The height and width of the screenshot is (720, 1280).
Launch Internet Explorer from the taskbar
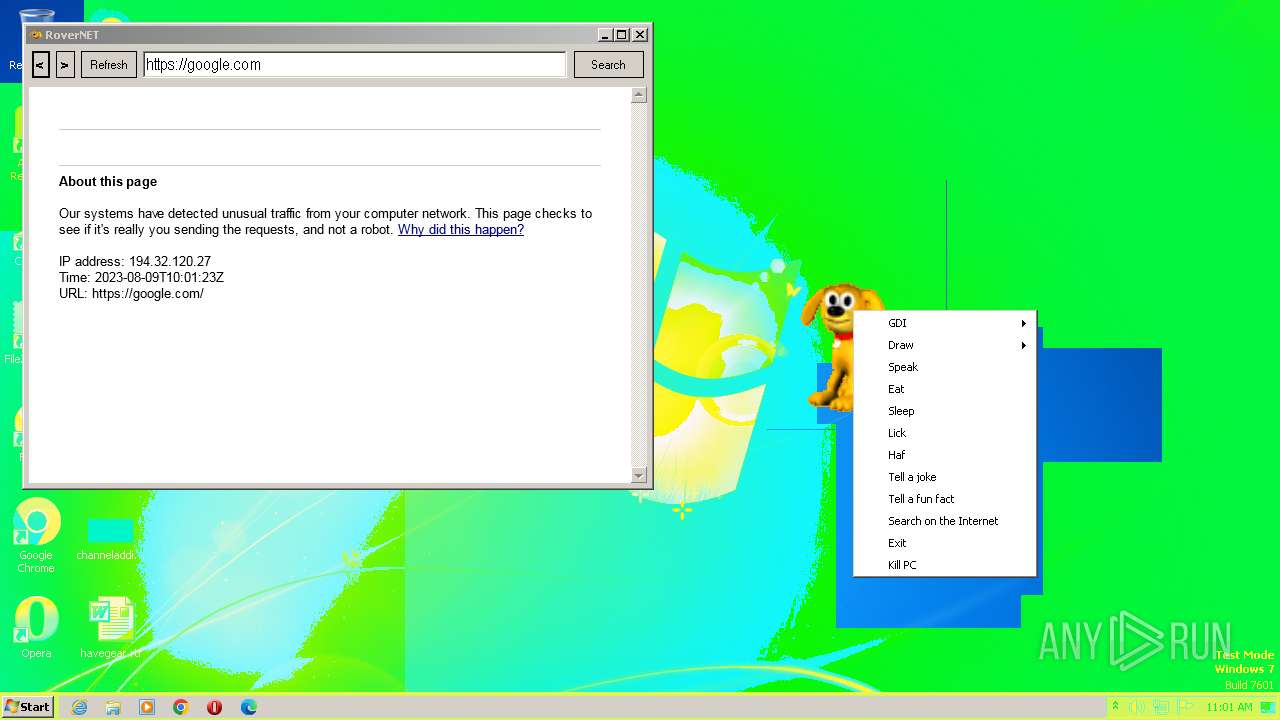point(79,707)
